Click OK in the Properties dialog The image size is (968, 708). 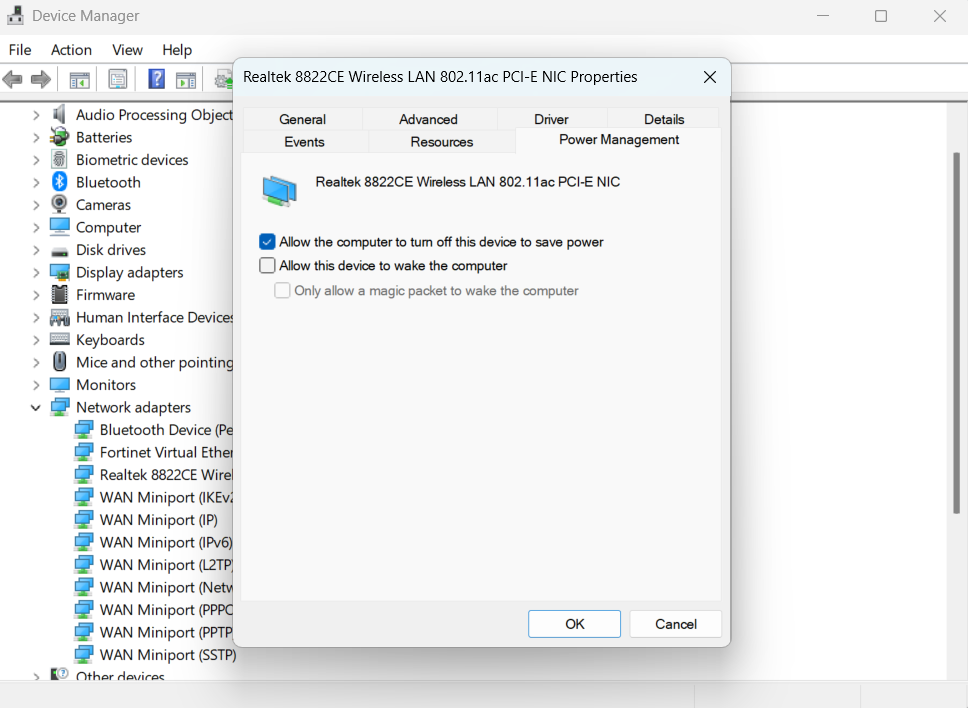[574, 624]
